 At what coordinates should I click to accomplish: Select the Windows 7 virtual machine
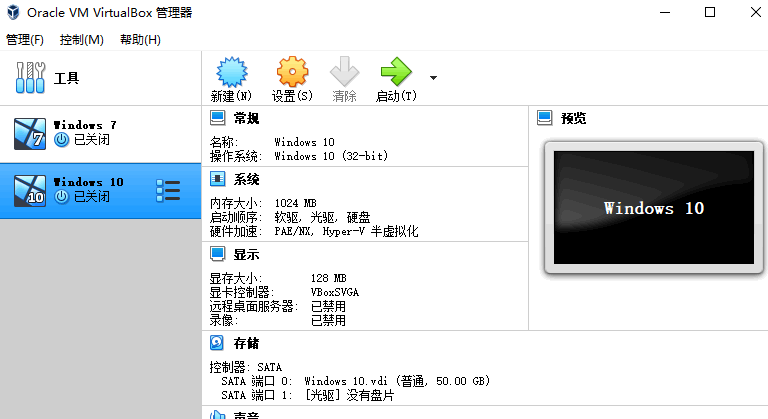click(100, 134)
